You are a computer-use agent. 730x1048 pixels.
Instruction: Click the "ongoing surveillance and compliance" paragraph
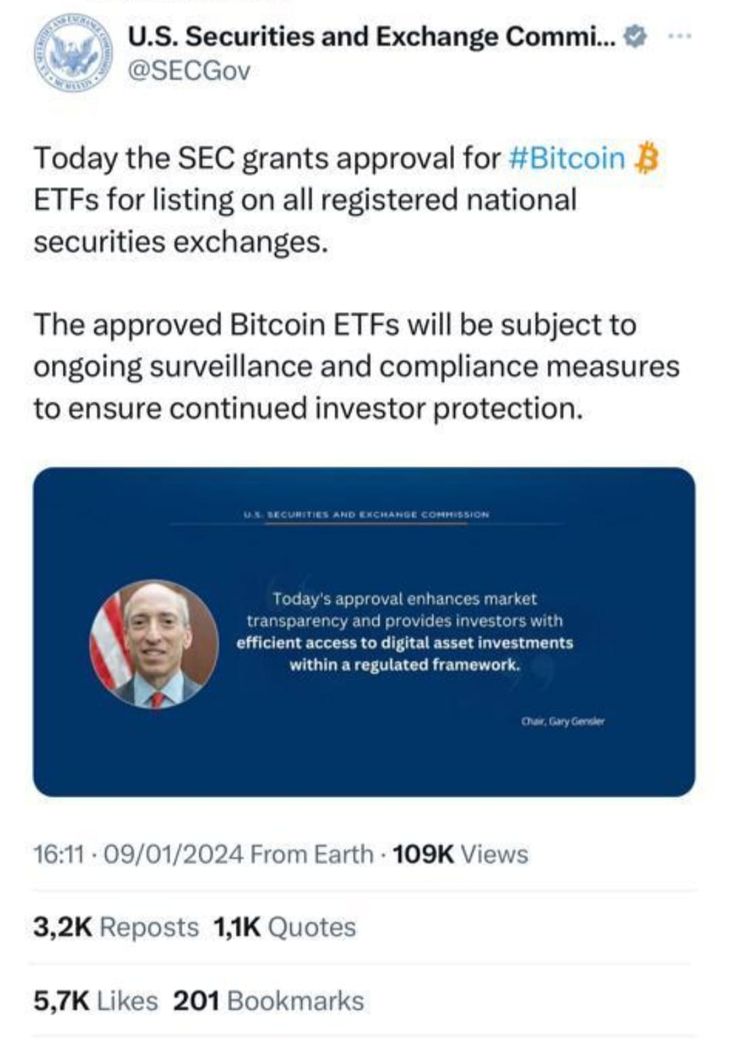356,366
